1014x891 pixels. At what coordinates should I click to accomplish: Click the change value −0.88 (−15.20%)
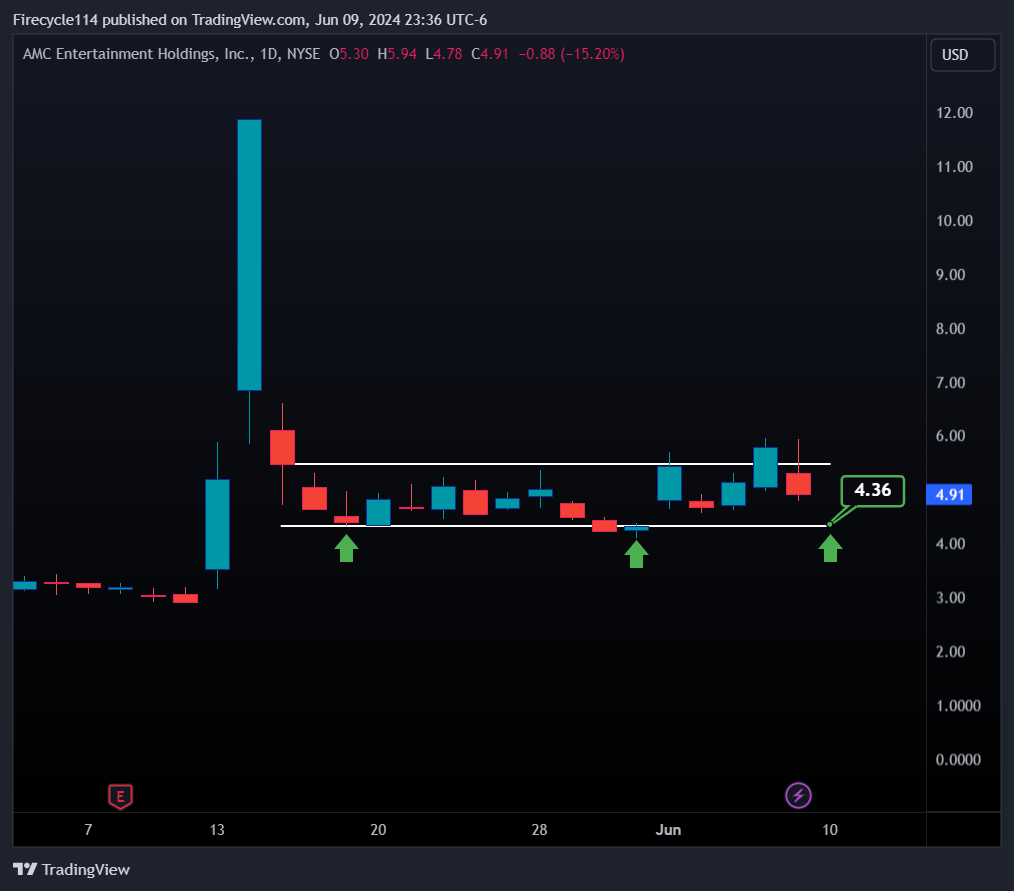click(572, 54)
